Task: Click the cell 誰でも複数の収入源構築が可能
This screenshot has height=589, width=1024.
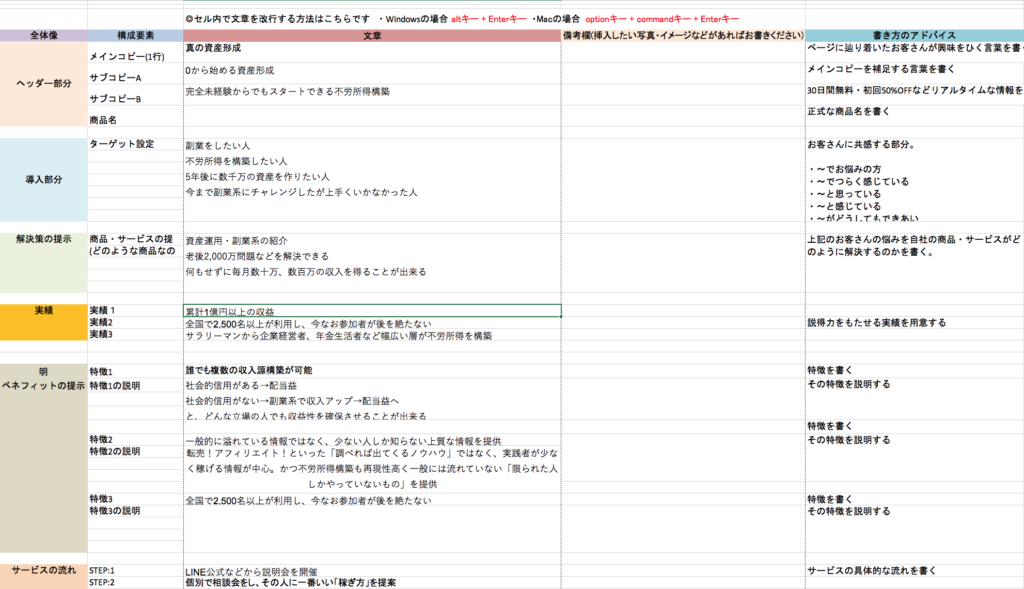Action: tap(371, 371)
